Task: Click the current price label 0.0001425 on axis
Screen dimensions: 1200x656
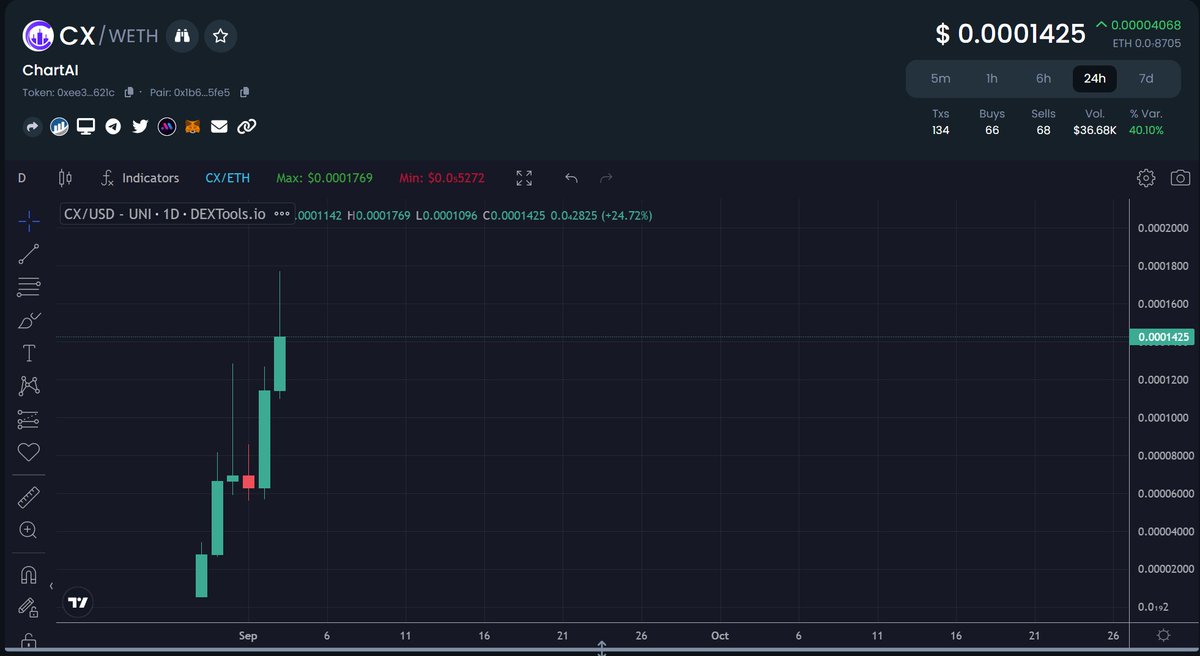Action: click(x=1161, y=337)
